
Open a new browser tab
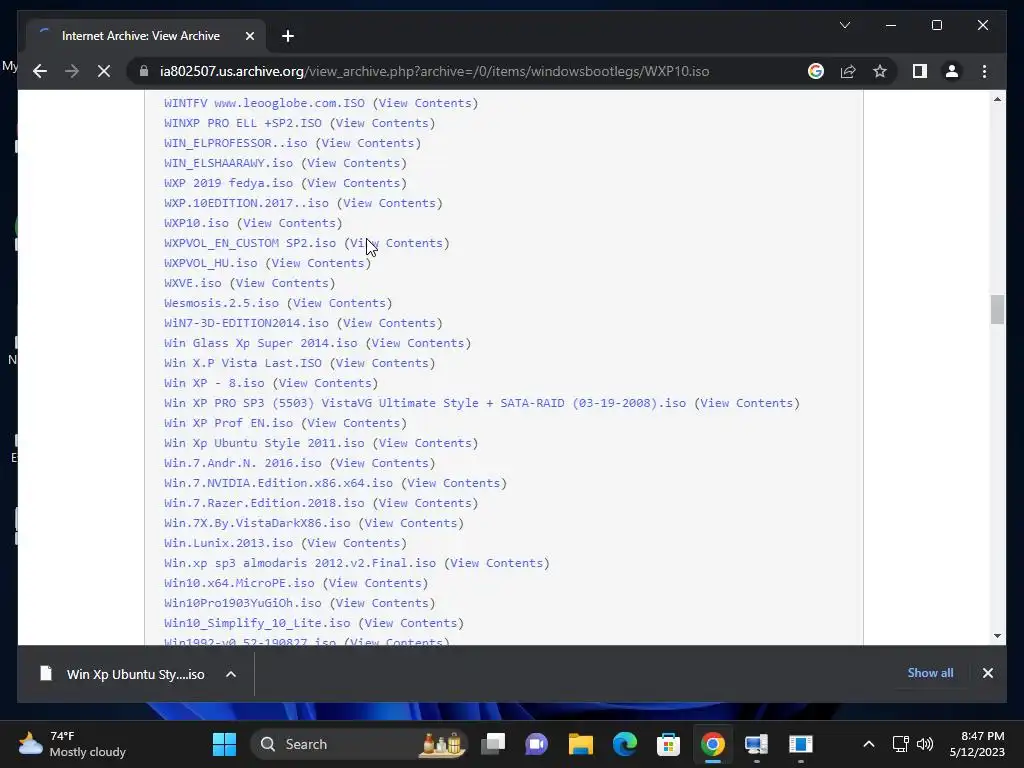288,36
